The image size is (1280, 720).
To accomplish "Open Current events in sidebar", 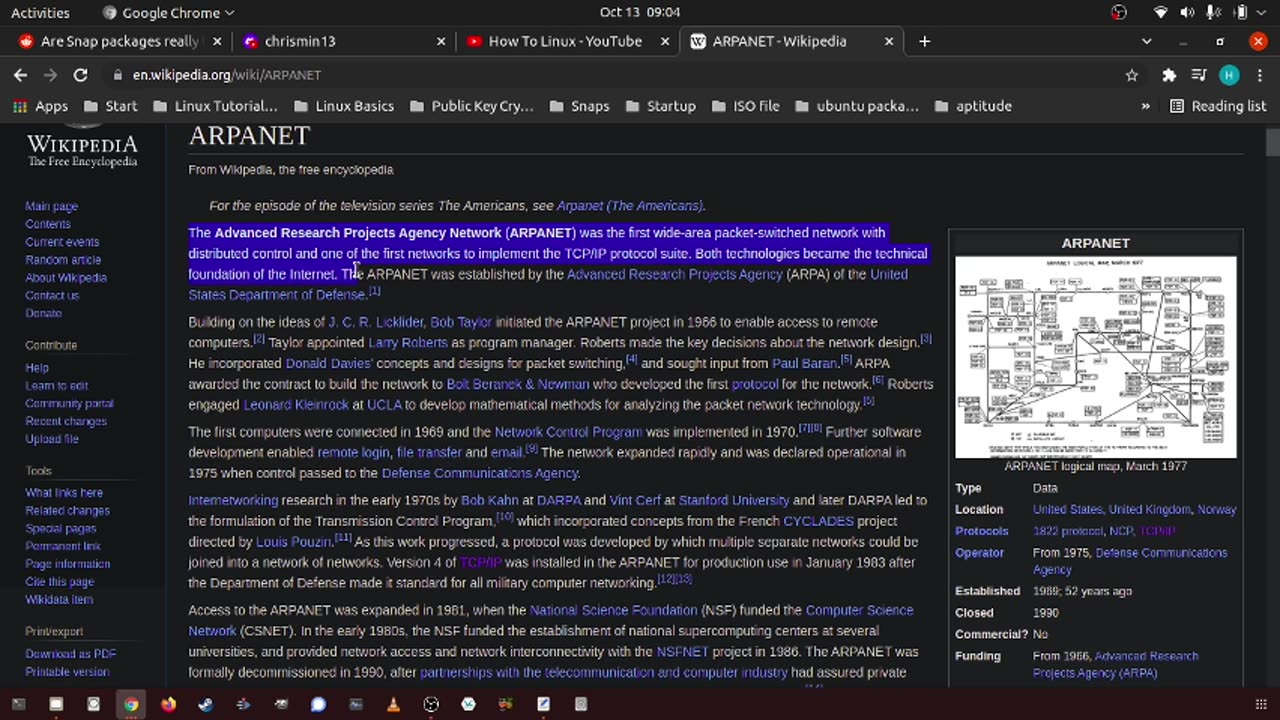I will 62,242.
